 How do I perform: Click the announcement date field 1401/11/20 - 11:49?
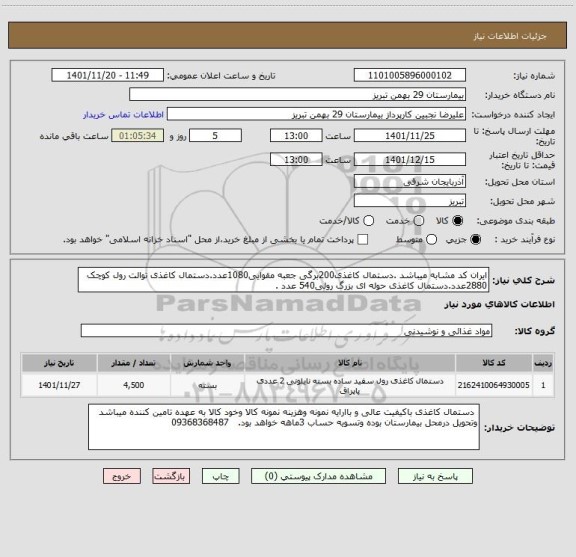108,75
